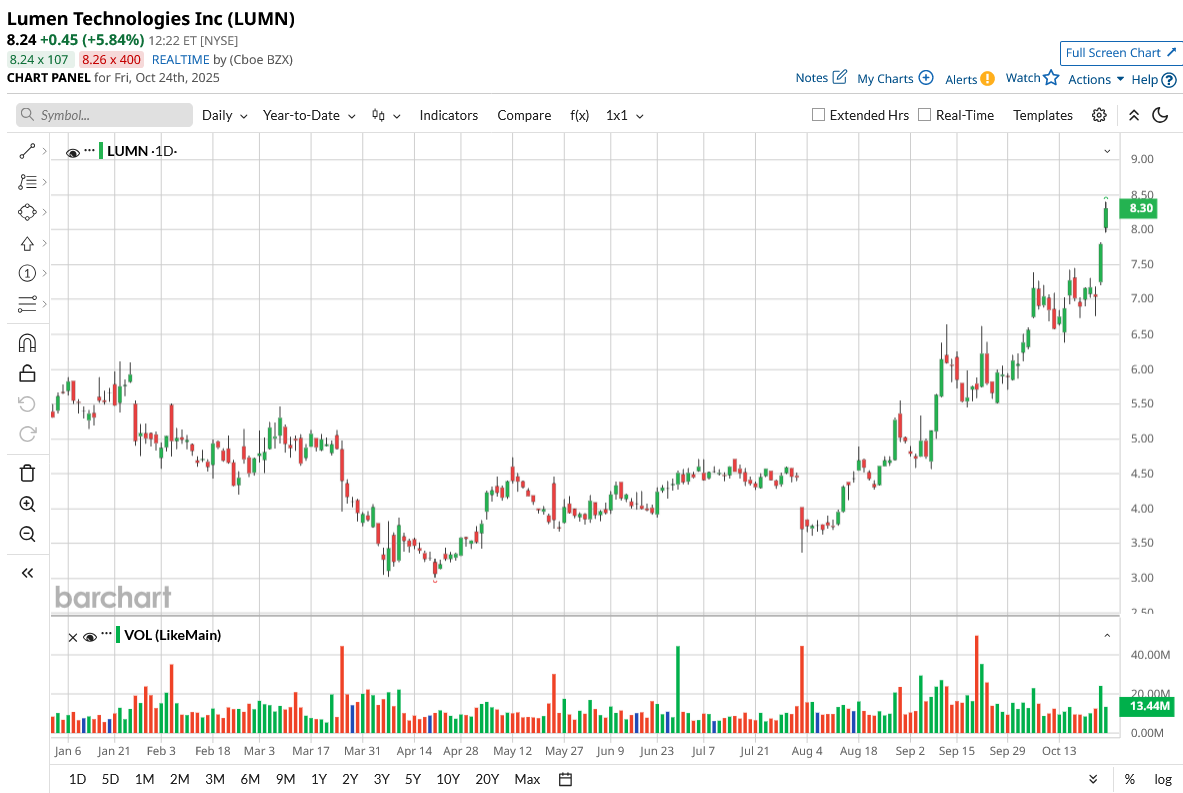
Task: Click the REALTIME data link
Action: 180,60
